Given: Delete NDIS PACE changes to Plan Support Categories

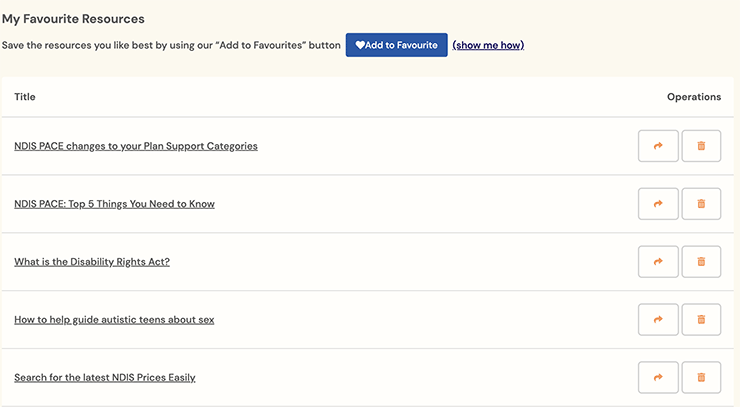Looking at the screenshot, I should tap(701, 146).
